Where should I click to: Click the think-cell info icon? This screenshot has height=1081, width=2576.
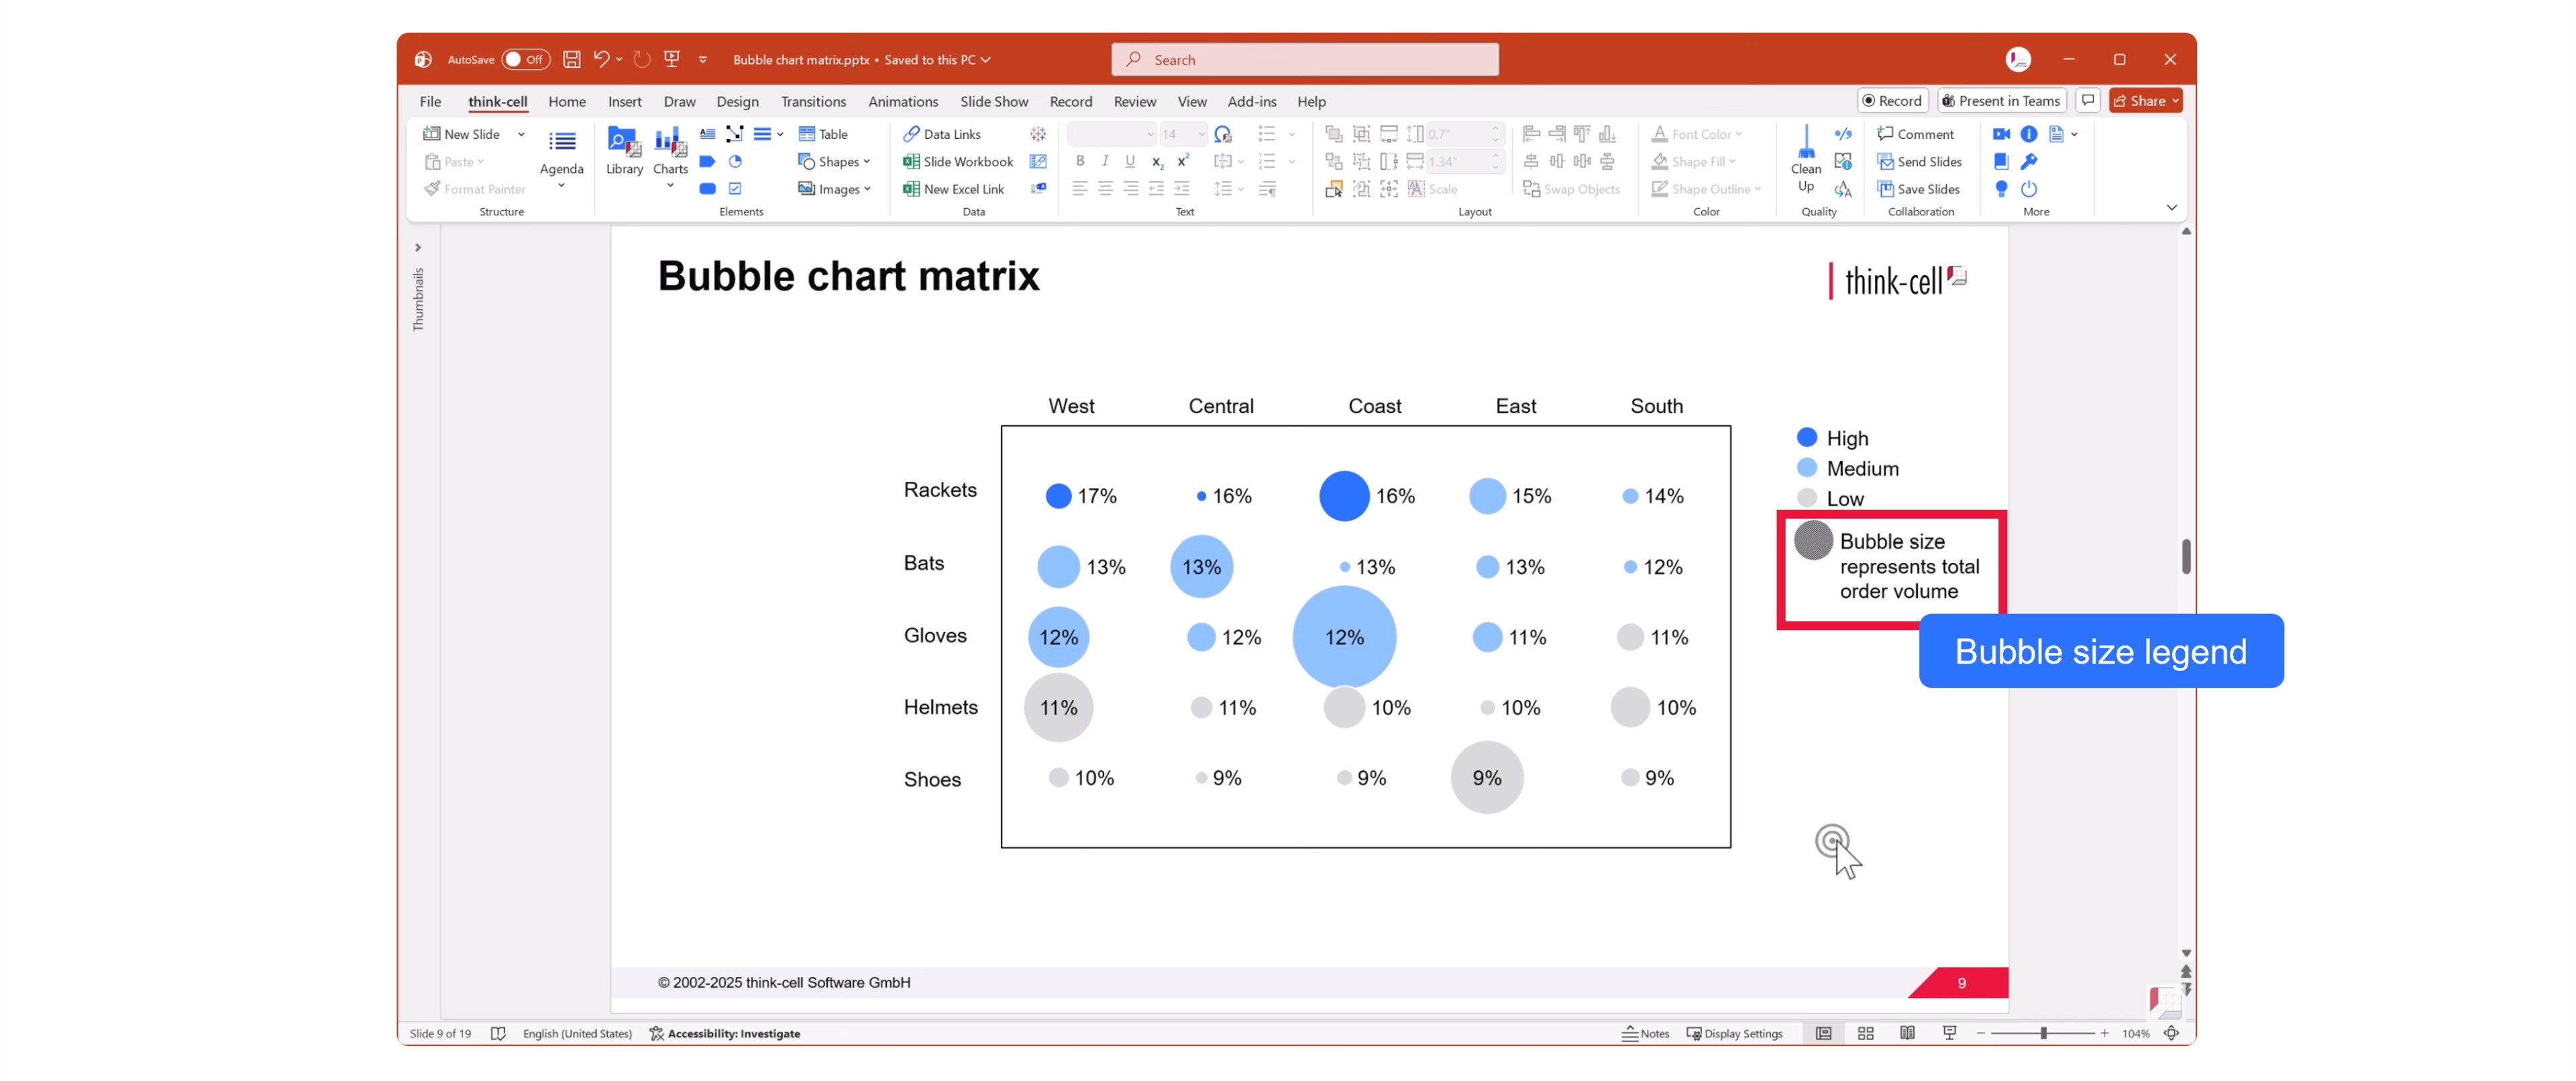click(x=2028, y=134)
